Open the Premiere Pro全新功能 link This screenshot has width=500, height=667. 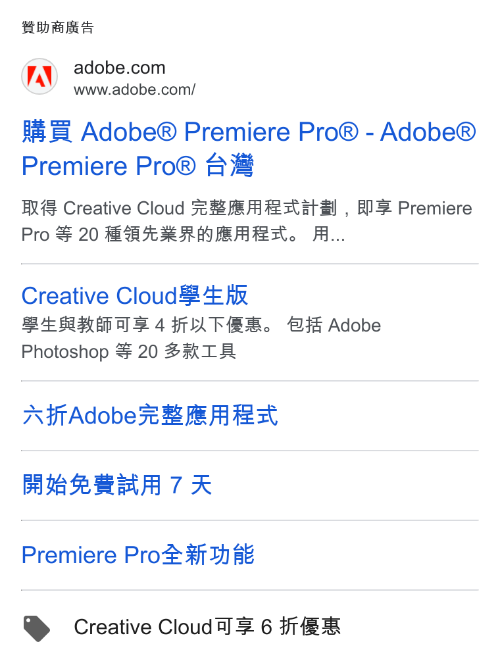138,555
